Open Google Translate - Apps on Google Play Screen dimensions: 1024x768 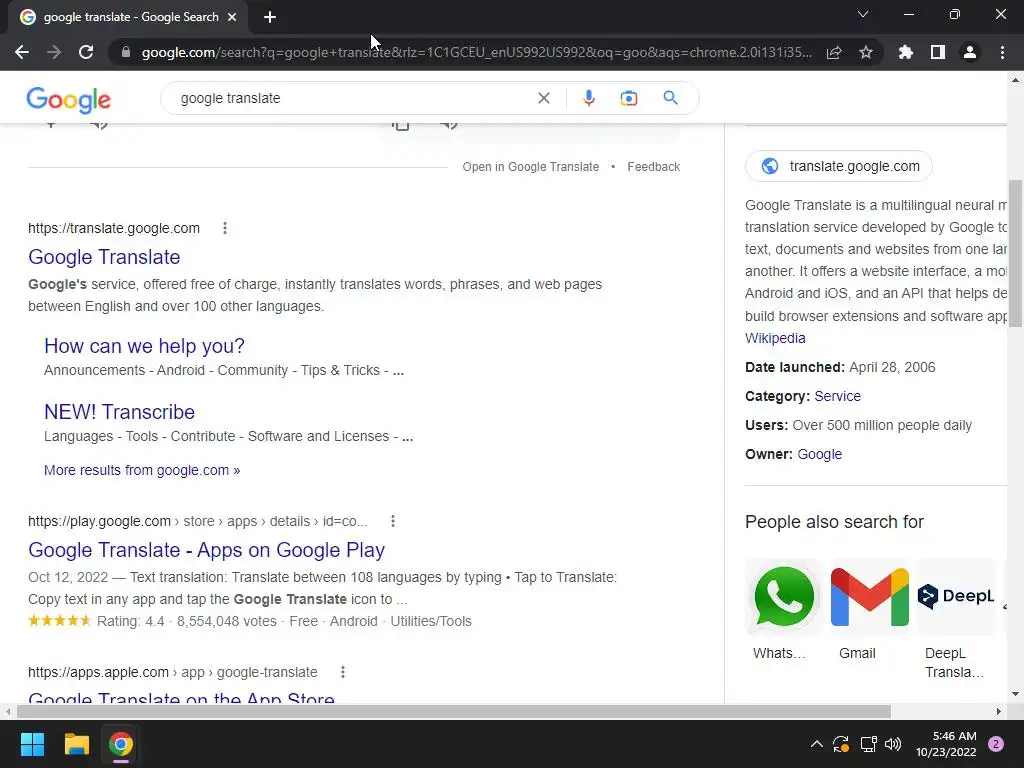click(206, 550)
